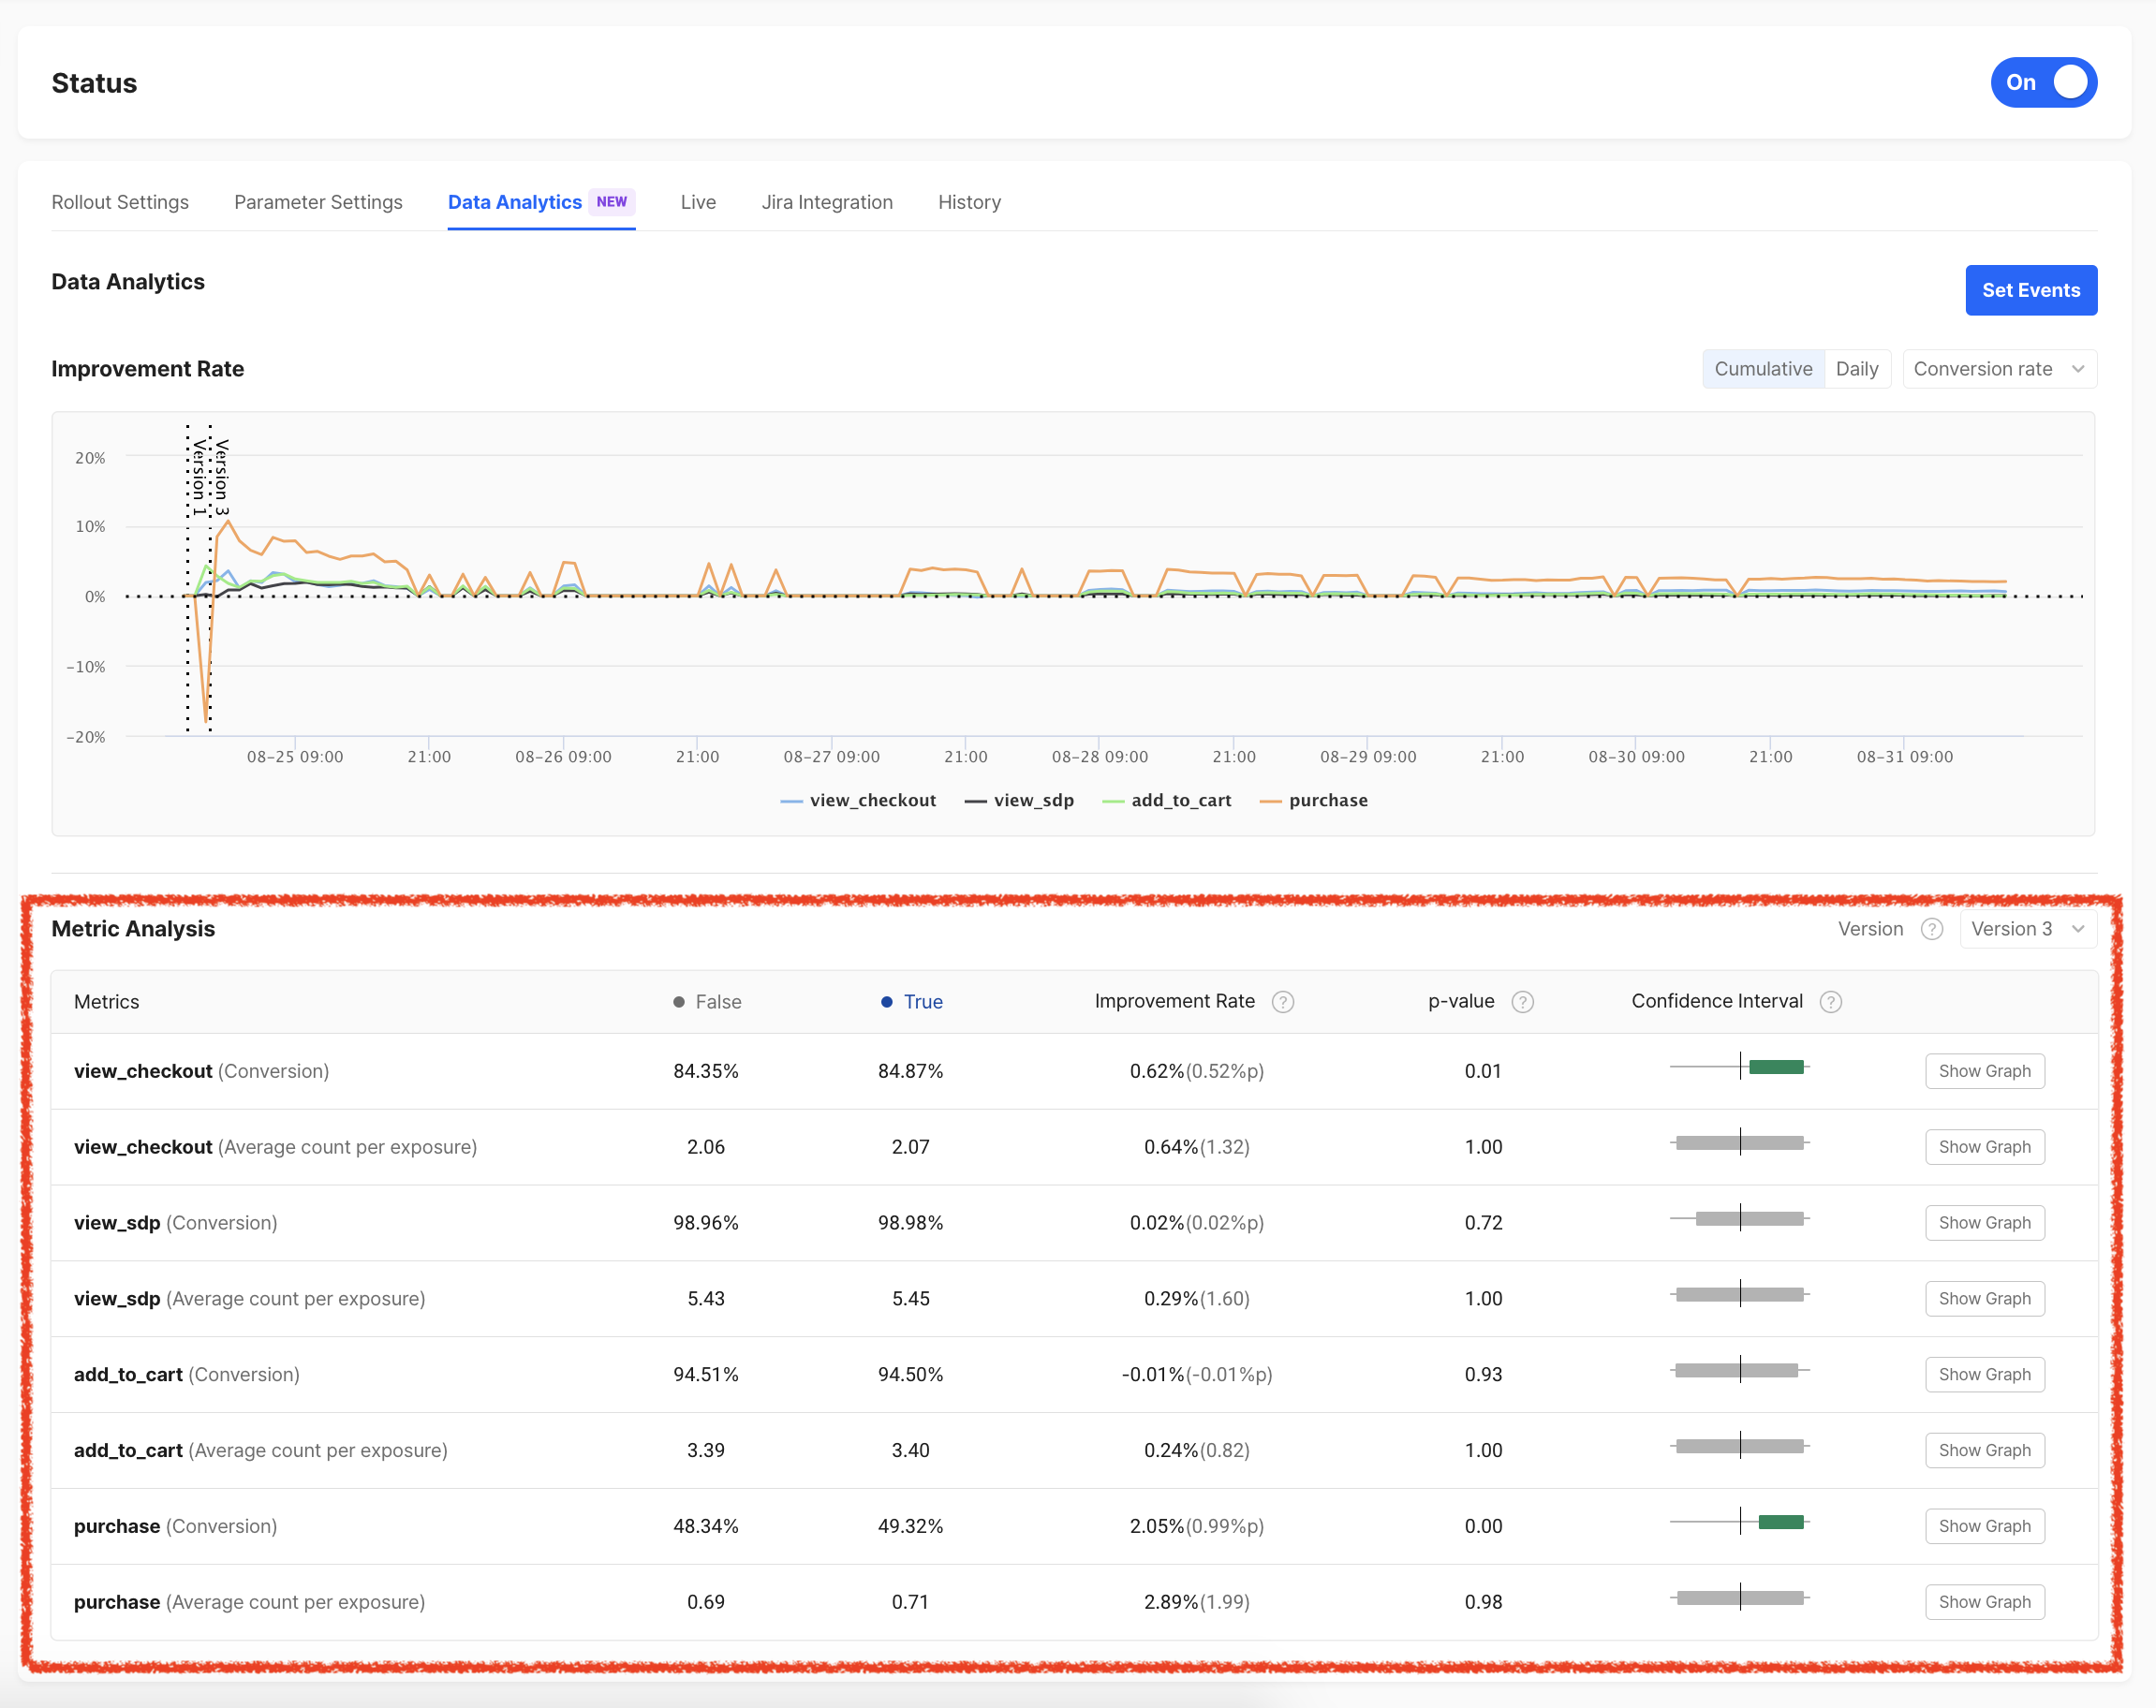Screen dimensions: 2156x1708
Task: Show Graph for purchase Conversion row
Action: [1984, 1526]
